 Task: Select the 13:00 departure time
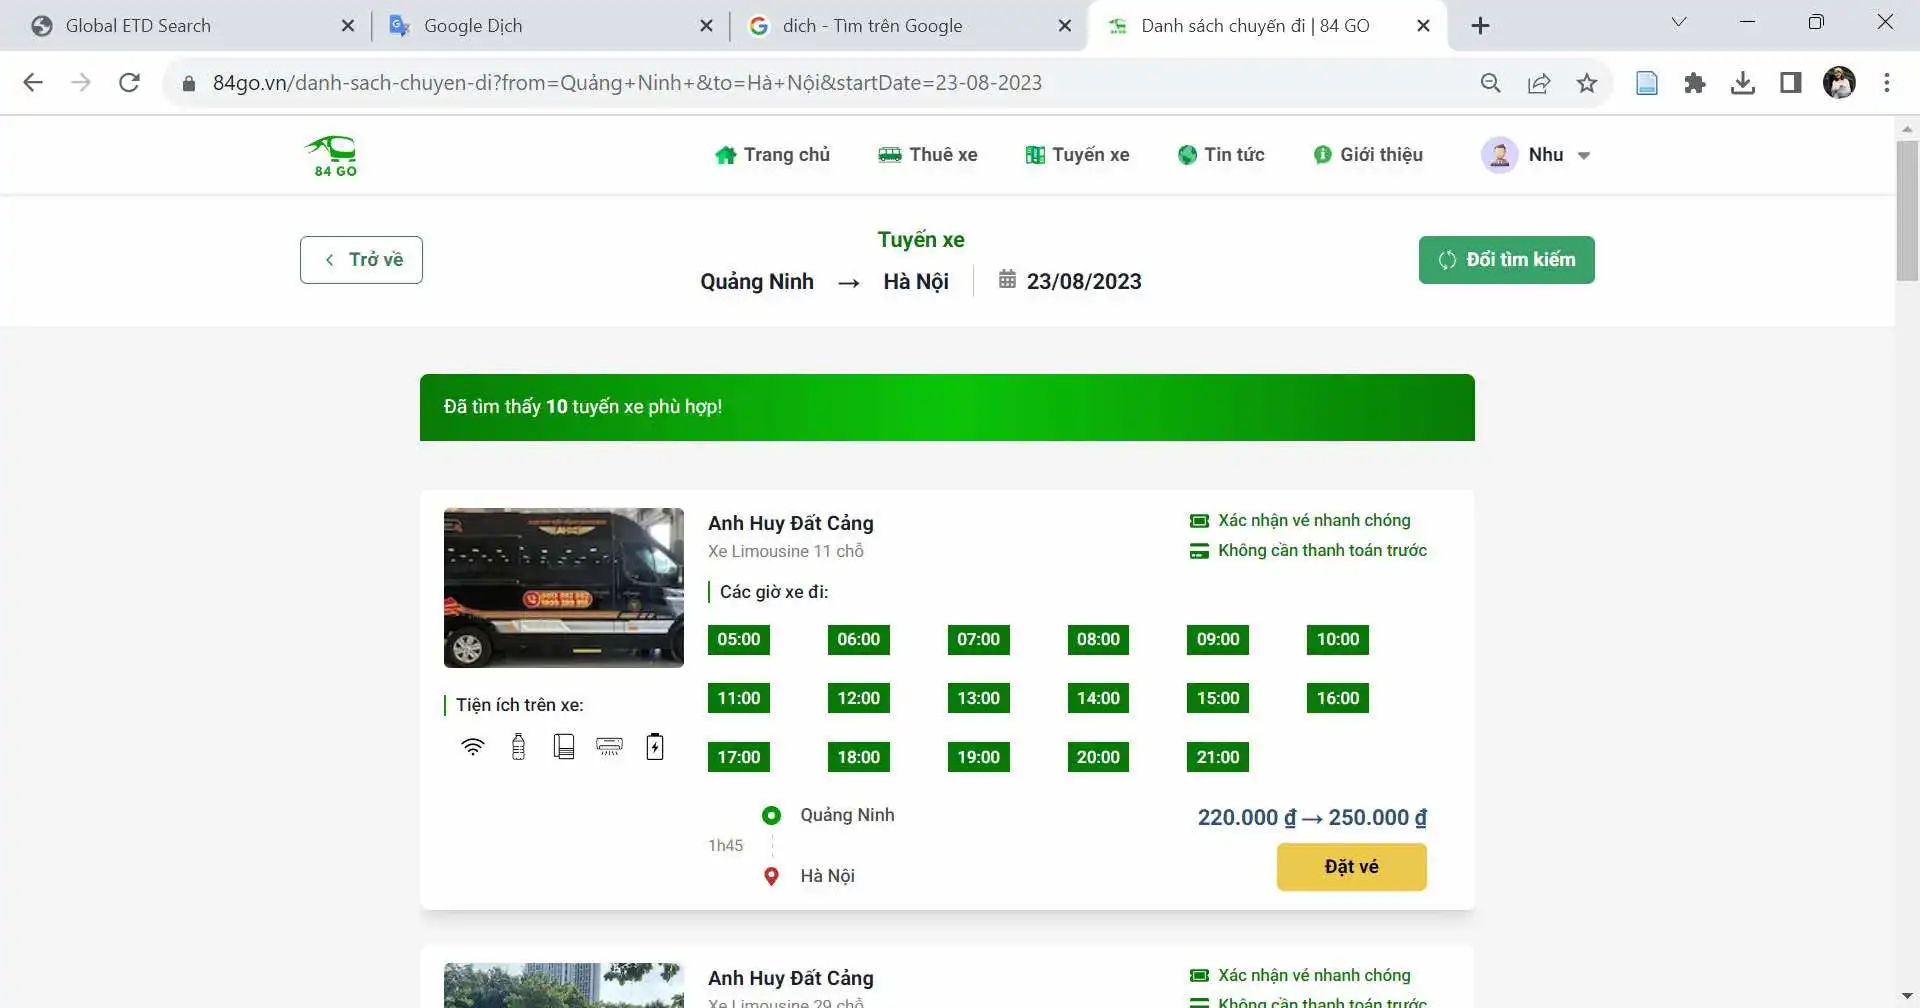coord(978,698)
